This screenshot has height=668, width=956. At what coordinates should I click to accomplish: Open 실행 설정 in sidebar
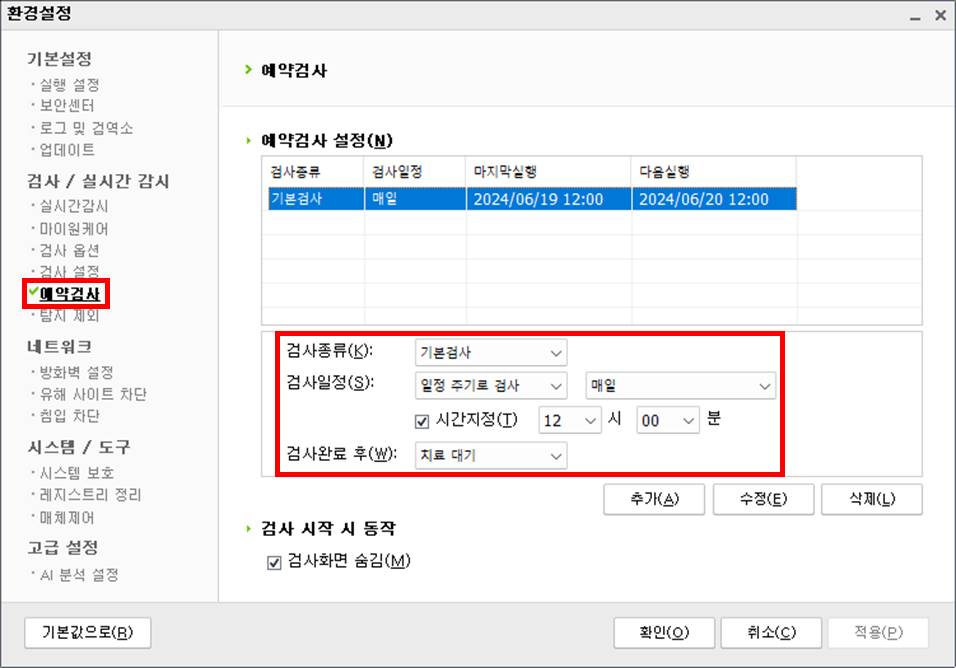coord(69,85)
